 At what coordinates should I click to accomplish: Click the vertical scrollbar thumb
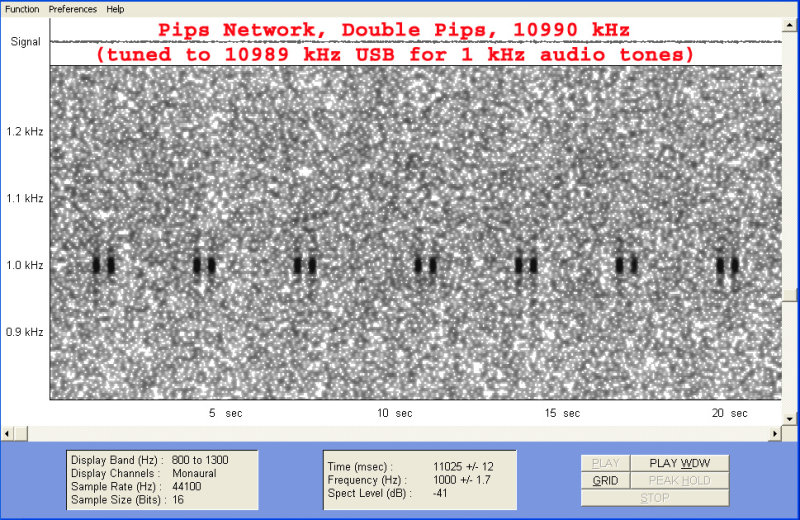(790, 295)
